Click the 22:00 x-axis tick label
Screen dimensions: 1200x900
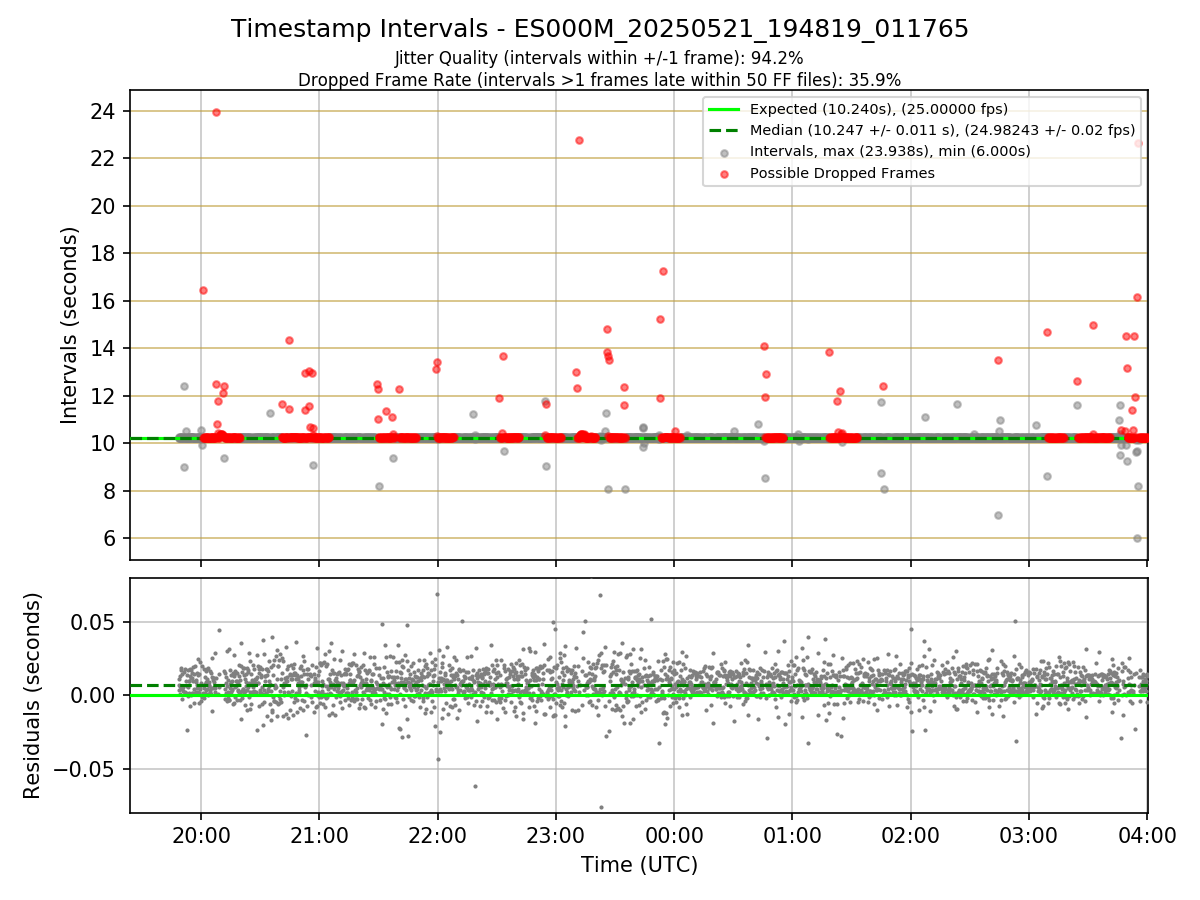point(437,834)
